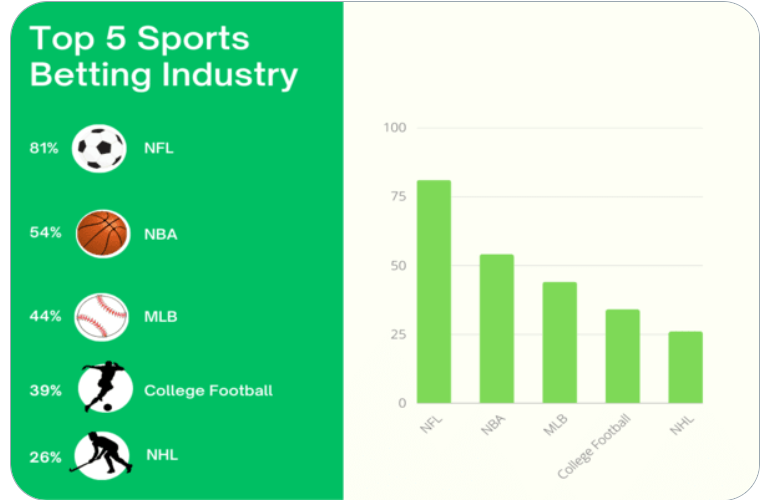Select the 54% percentage label

click(45, 232)
